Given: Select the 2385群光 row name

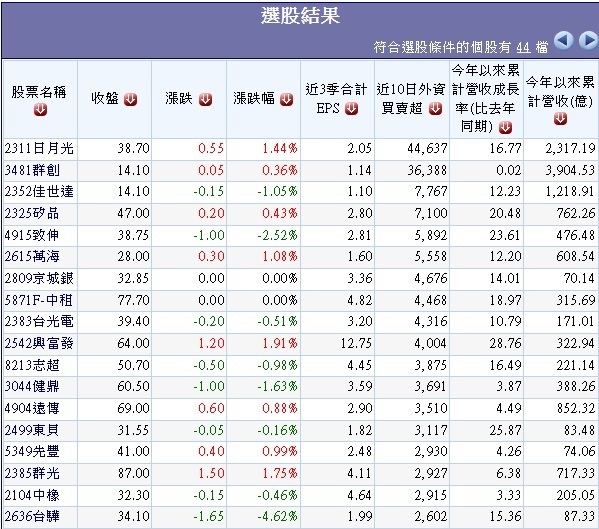Looking at the screenshot, I should click(x=32, y=473).
